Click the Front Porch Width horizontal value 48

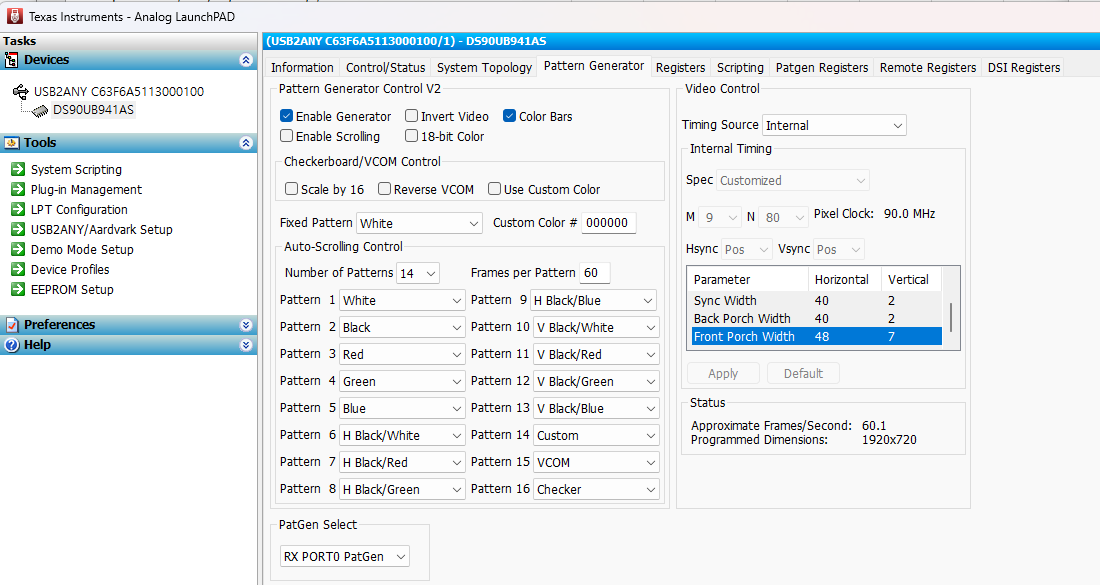(821, 337)
